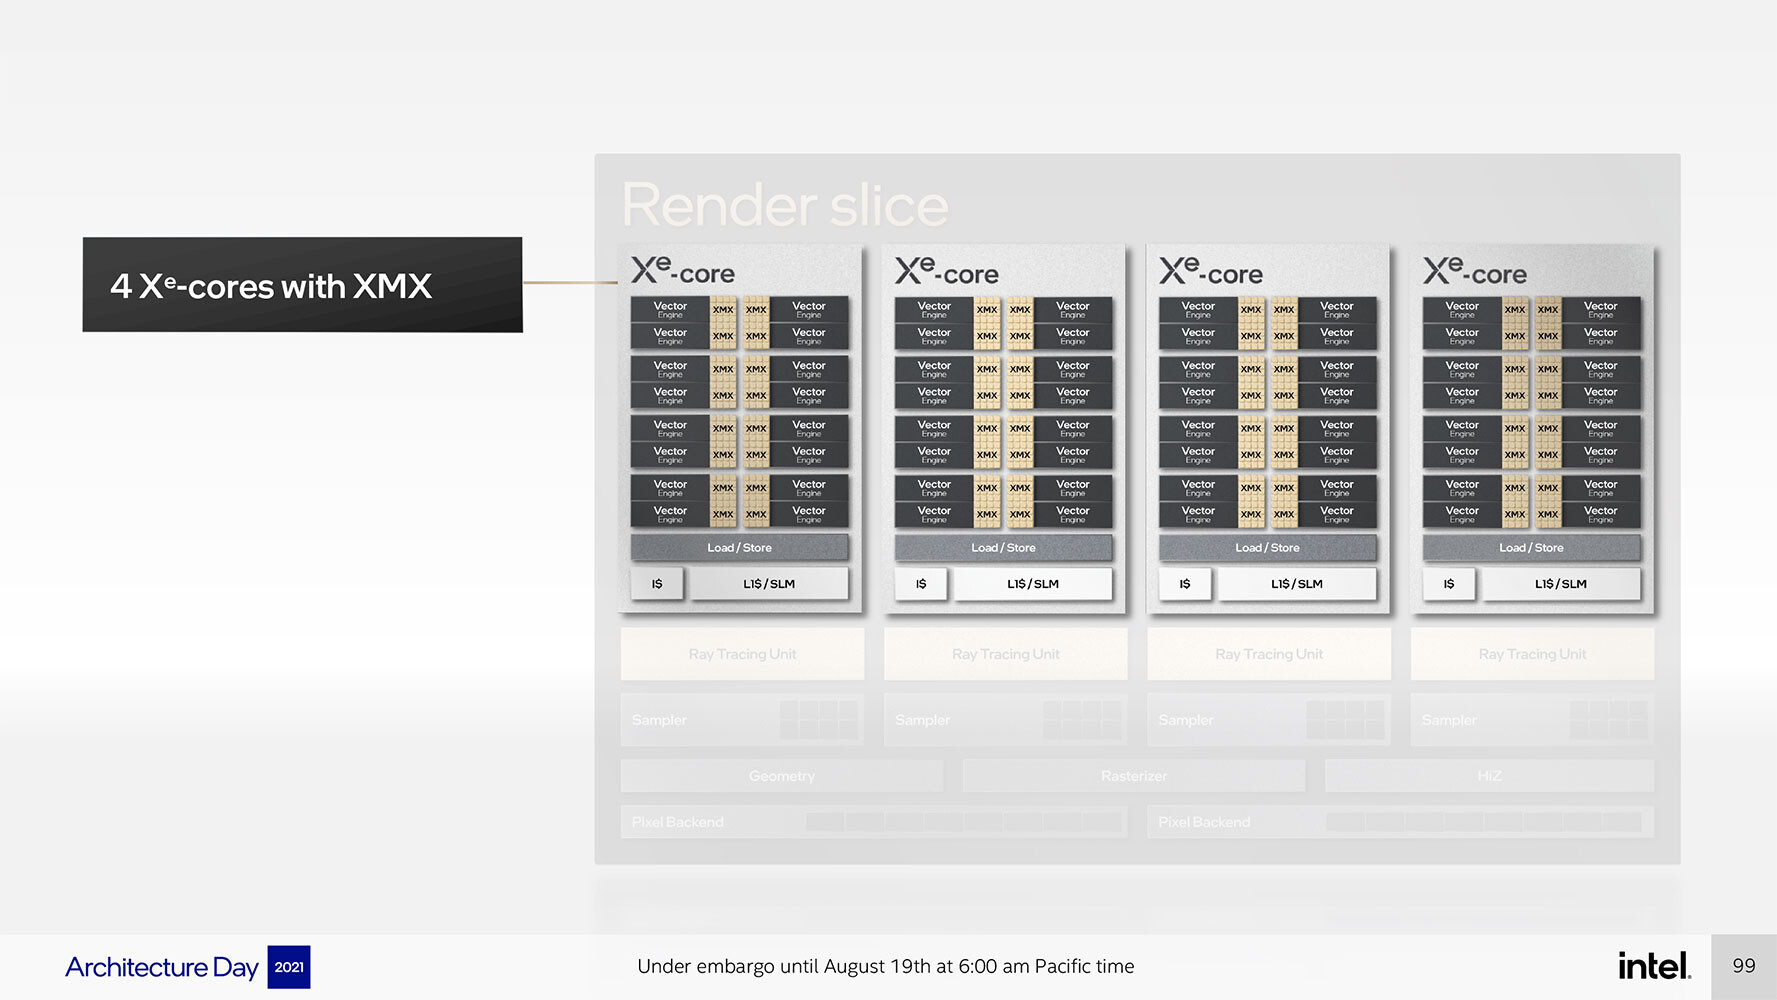The height and width of the screenshot is (1000, 1777).
Task: Click the Geometry block
Action: click(x=782, y=776)
